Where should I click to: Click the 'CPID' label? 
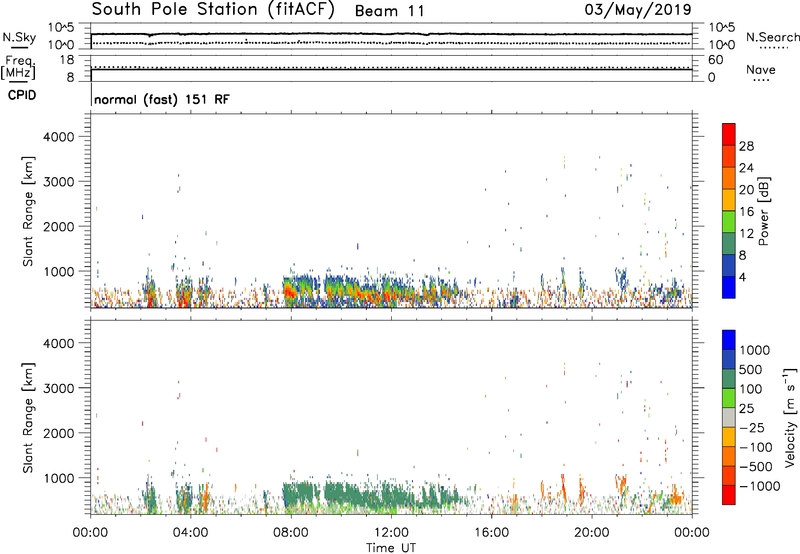(22, 95)
